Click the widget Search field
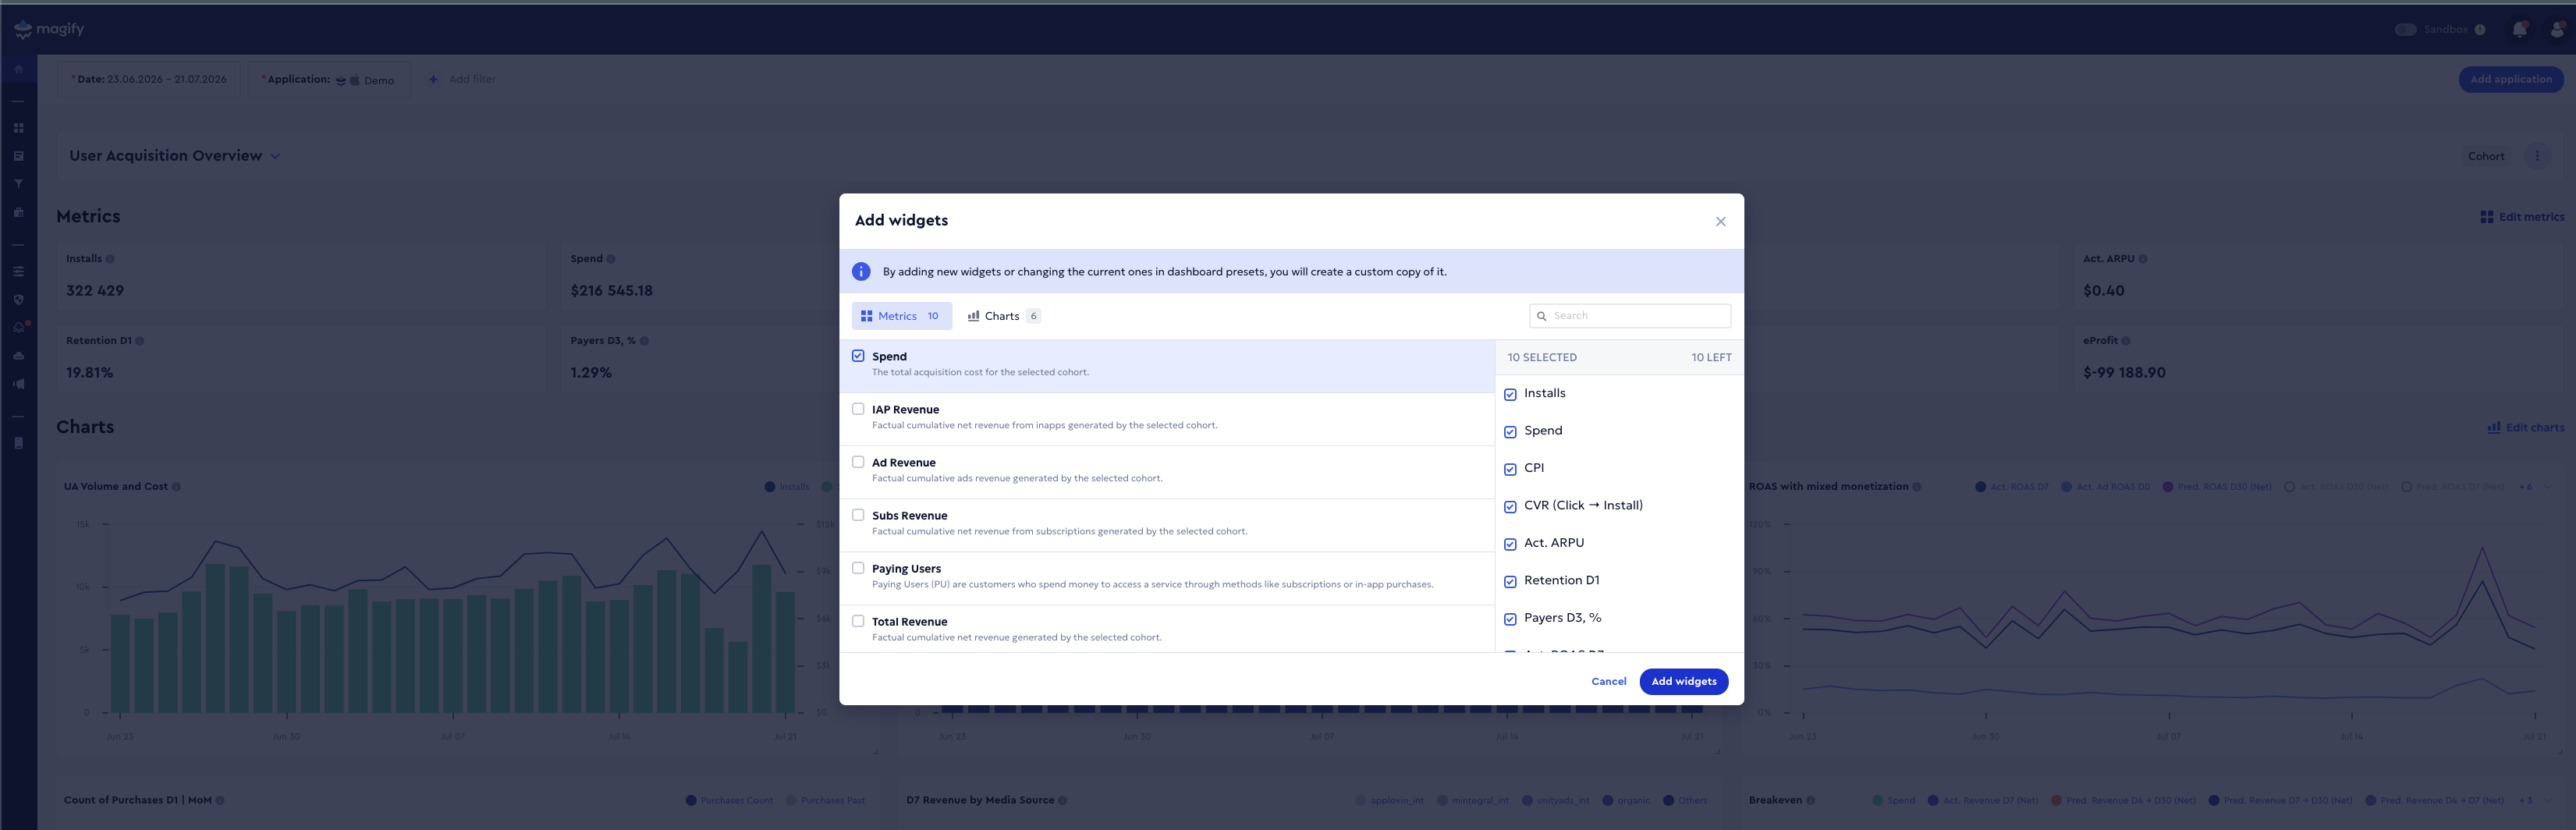The height and width of the screenshot is (830, 2576). point(1630,316)
